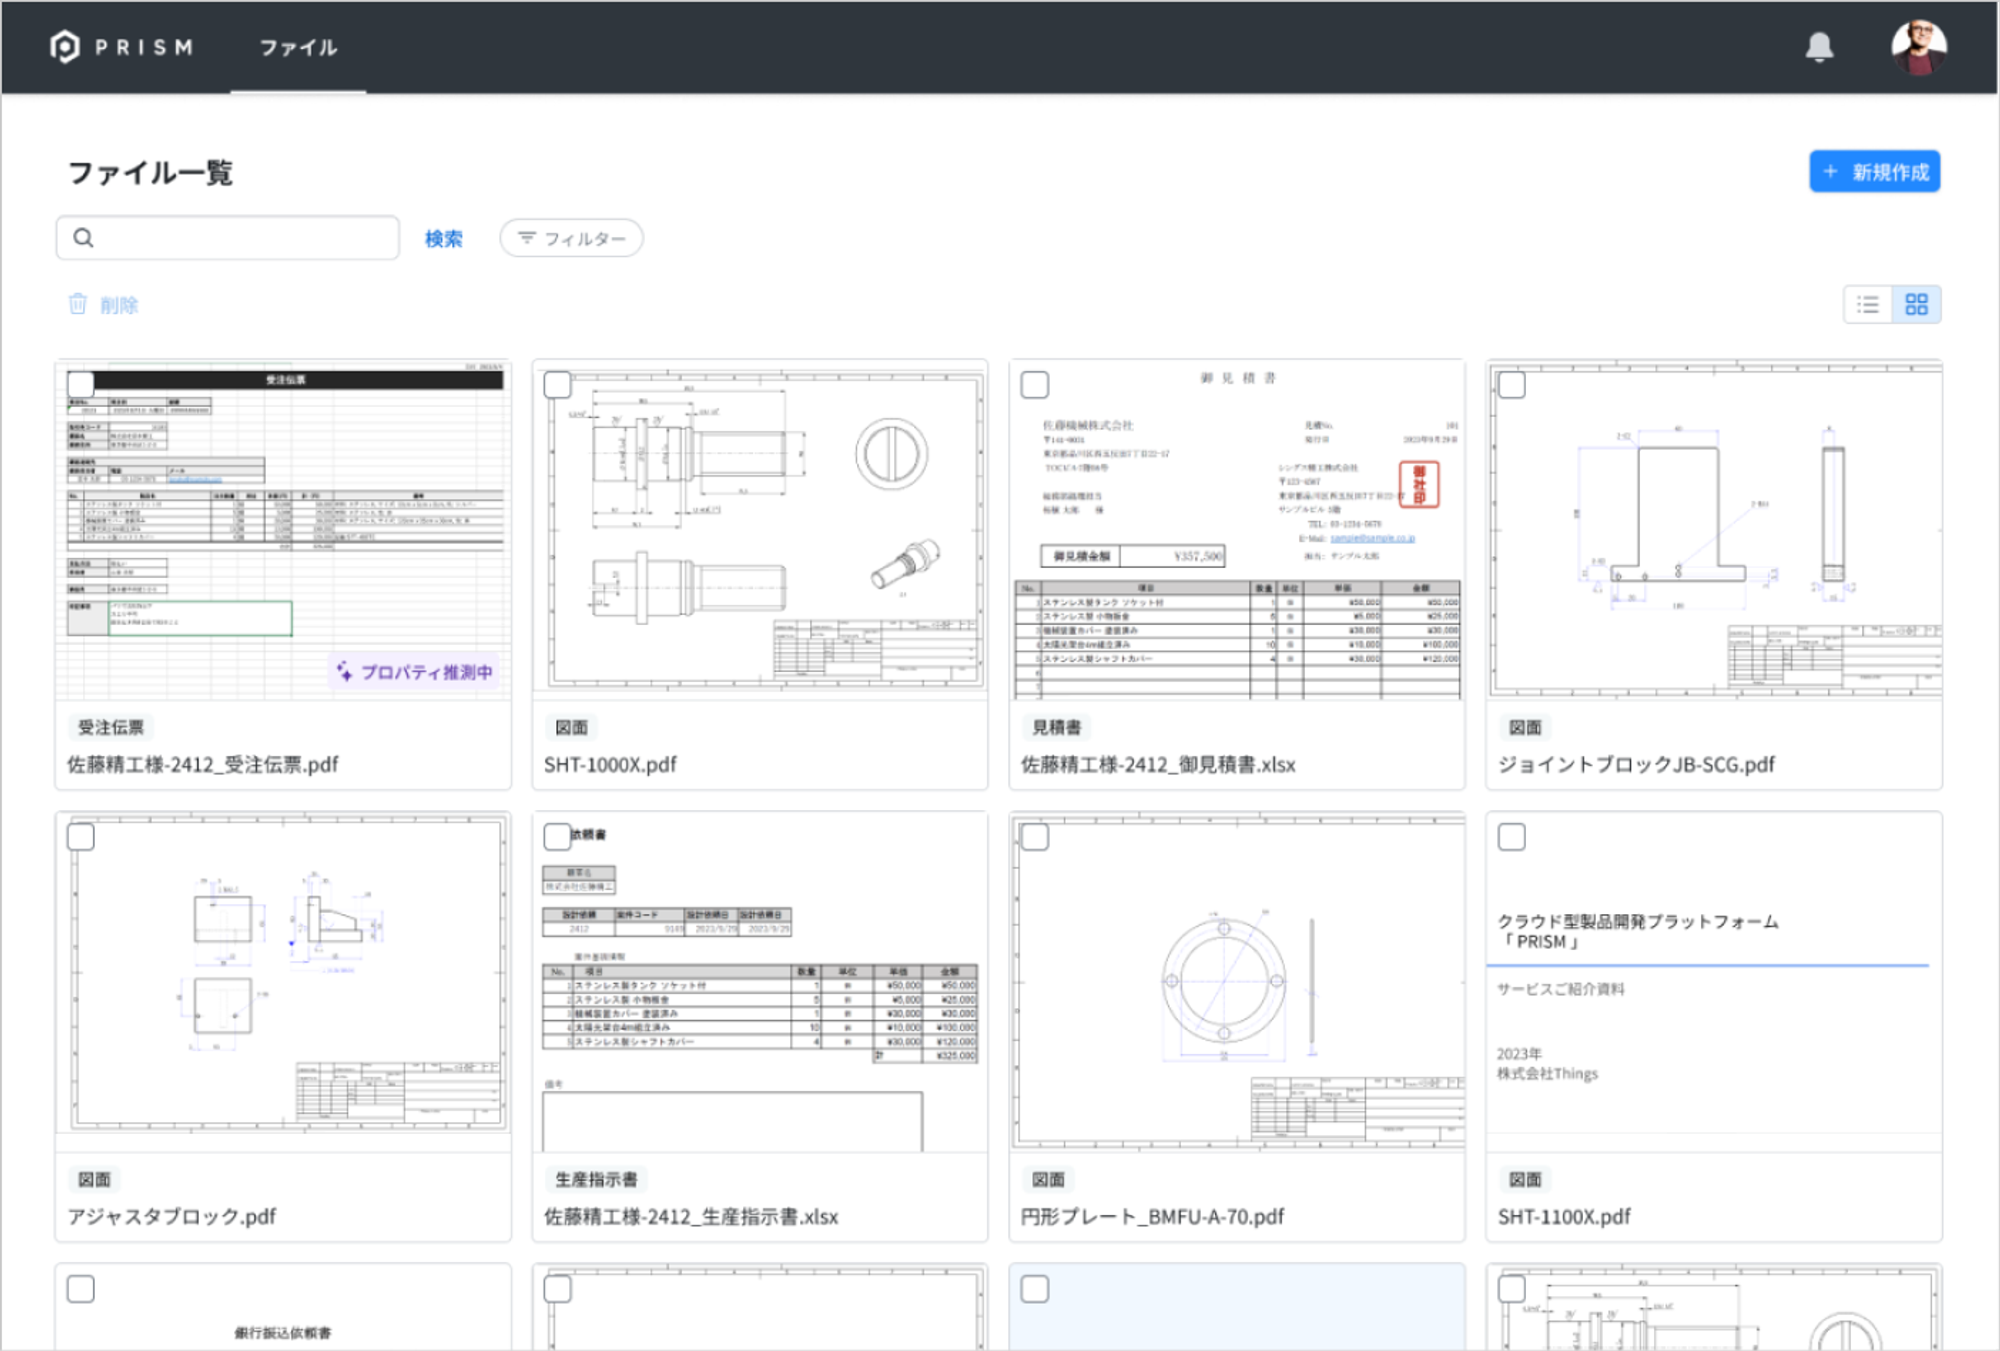
Task: Open the フィルター dropdown
Action: 571,238
